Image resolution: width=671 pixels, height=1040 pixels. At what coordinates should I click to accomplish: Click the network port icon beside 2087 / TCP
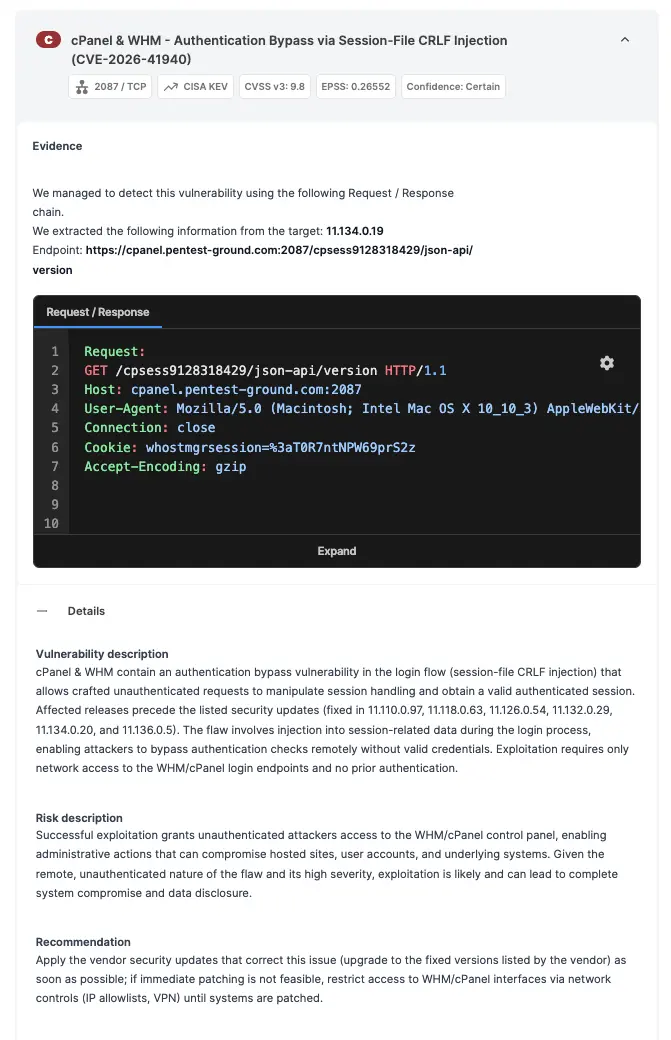click(x=82, y=87)
